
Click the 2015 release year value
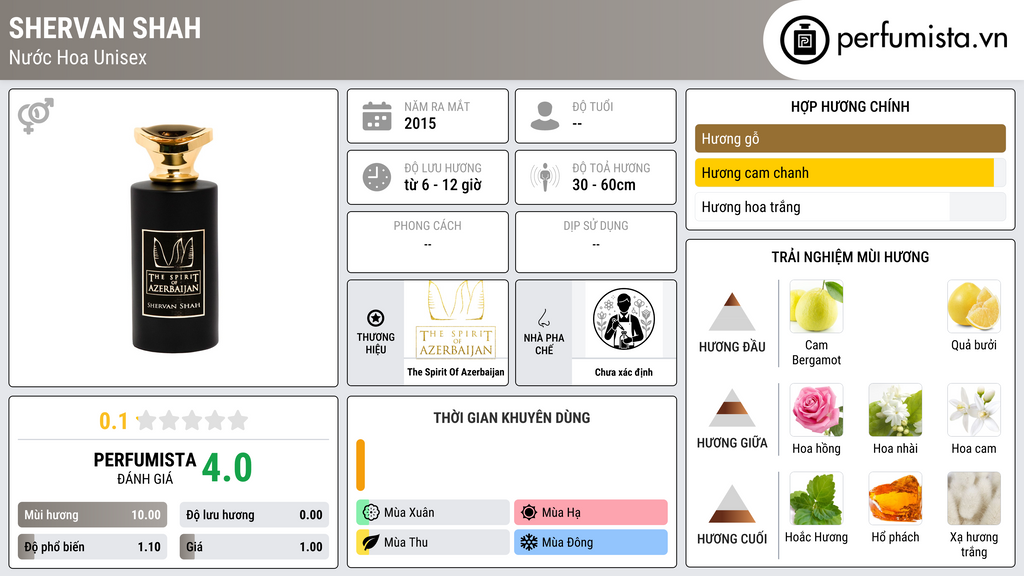coord(420,123)
